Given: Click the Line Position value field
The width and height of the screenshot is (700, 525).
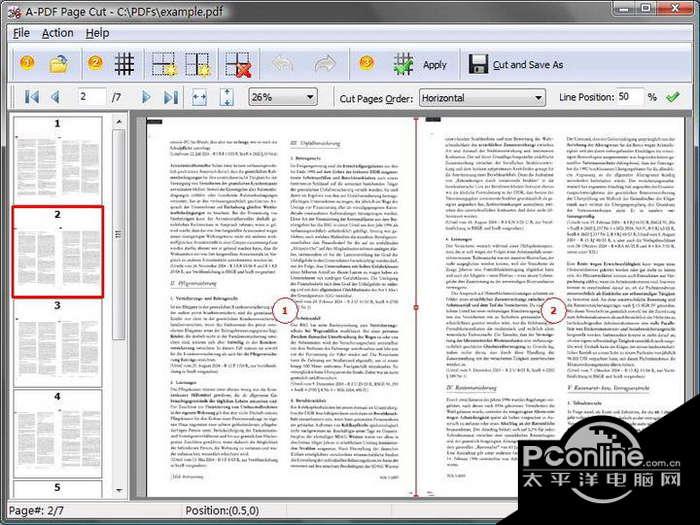Looking at the screenshot, I should [x=629, y=96].
